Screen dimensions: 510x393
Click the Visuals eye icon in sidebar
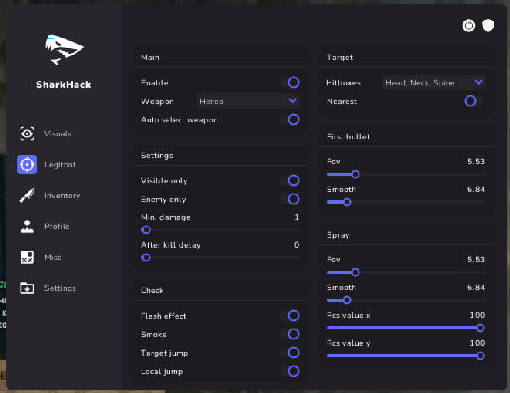click(27, 133)
